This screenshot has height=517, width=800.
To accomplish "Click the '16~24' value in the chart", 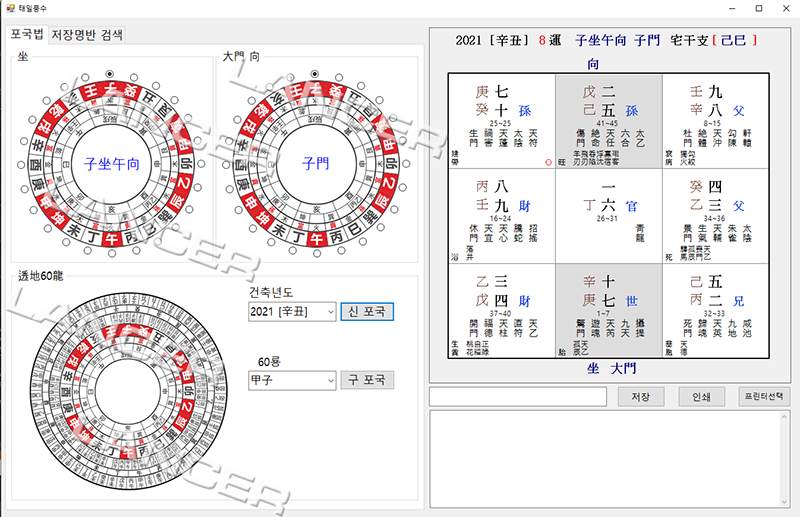I will (x=500, y=218).
